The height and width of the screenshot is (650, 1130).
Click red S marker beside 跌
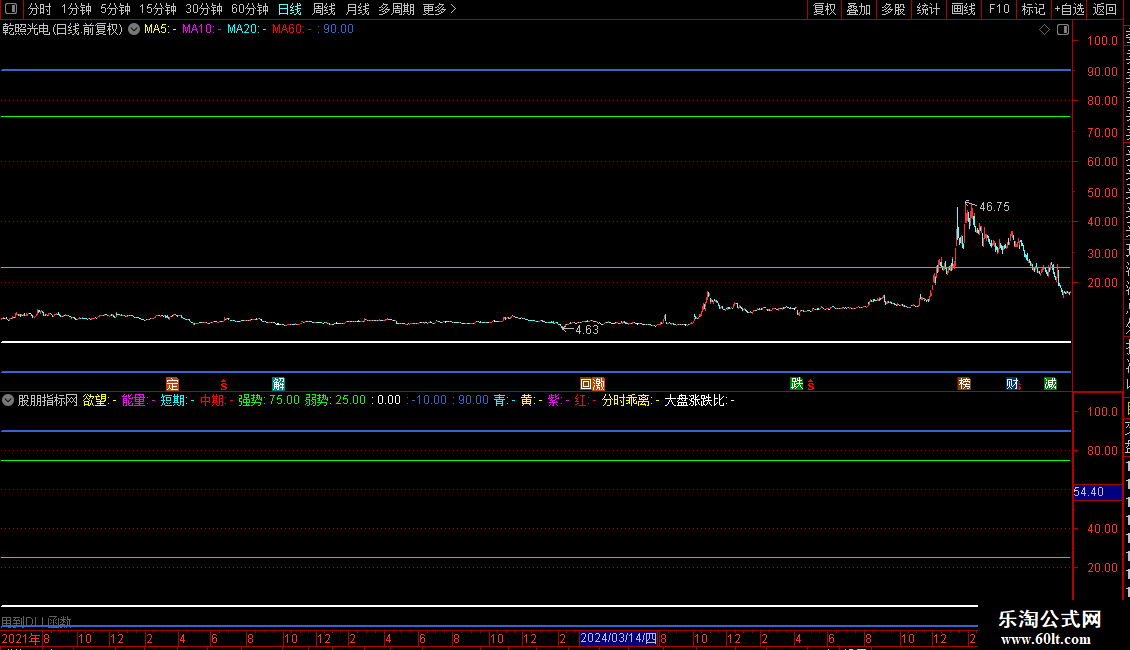[x=811, y=386]
